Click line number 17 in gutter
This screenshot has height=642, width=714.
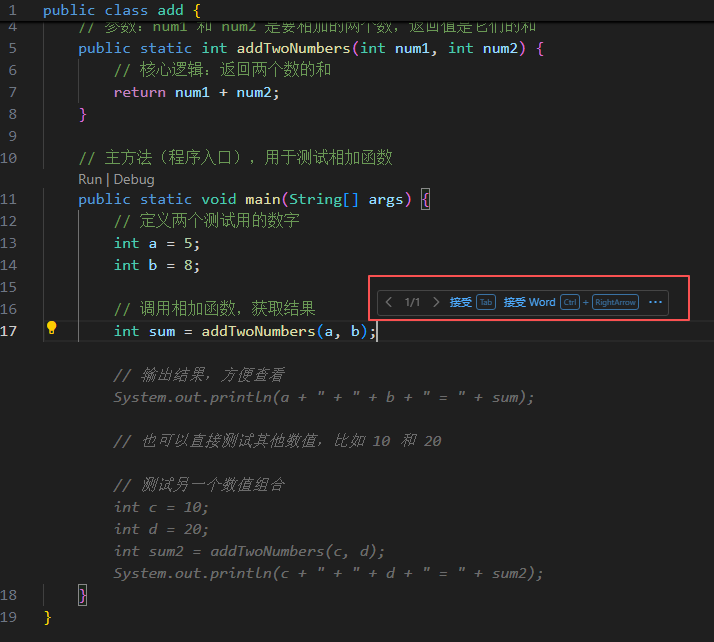[10, 331]
